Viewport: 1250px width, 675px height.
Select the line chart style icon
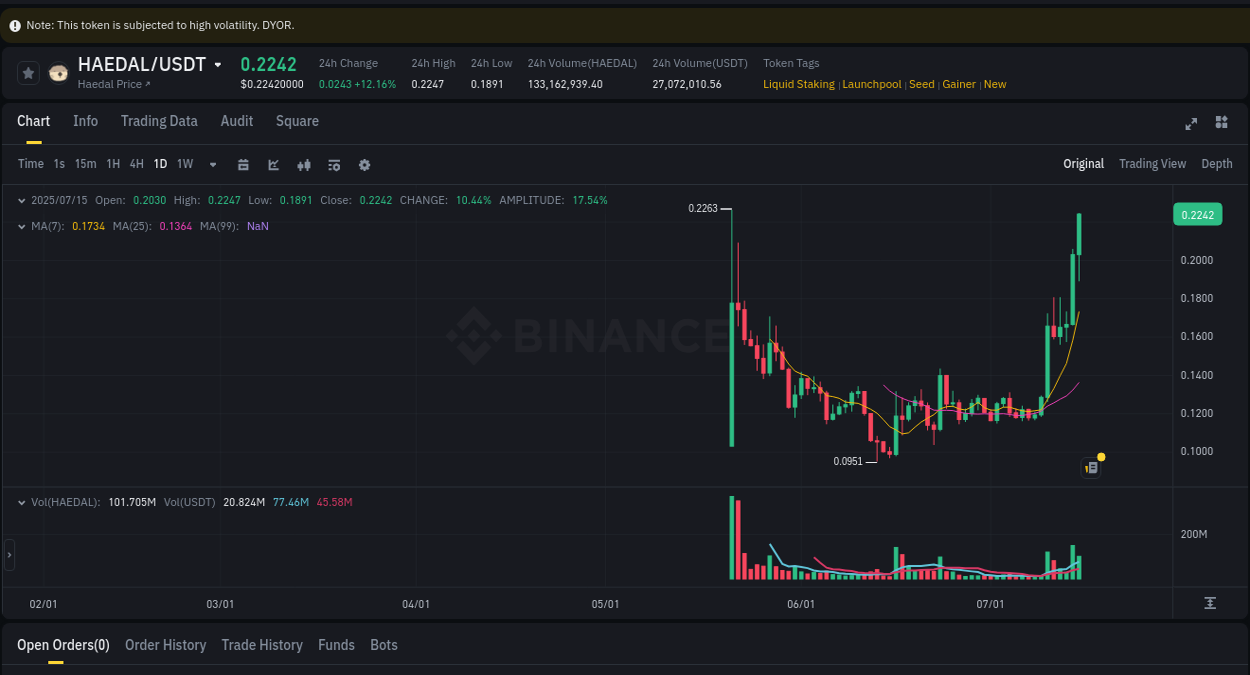pyautogui.click(x=273, y=164)
